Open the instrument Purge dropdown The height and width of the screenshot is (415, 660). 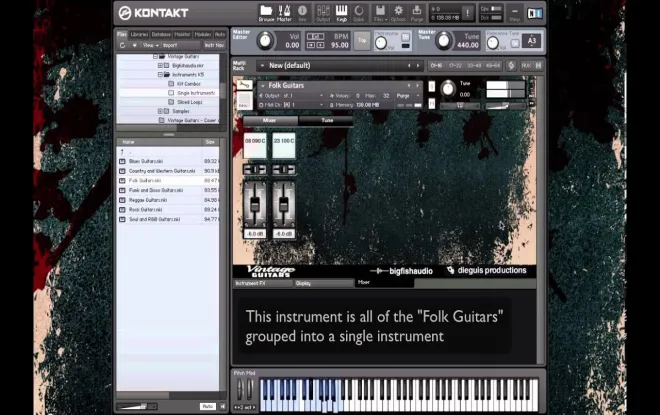pyautogui.click(x=407, y=96)
